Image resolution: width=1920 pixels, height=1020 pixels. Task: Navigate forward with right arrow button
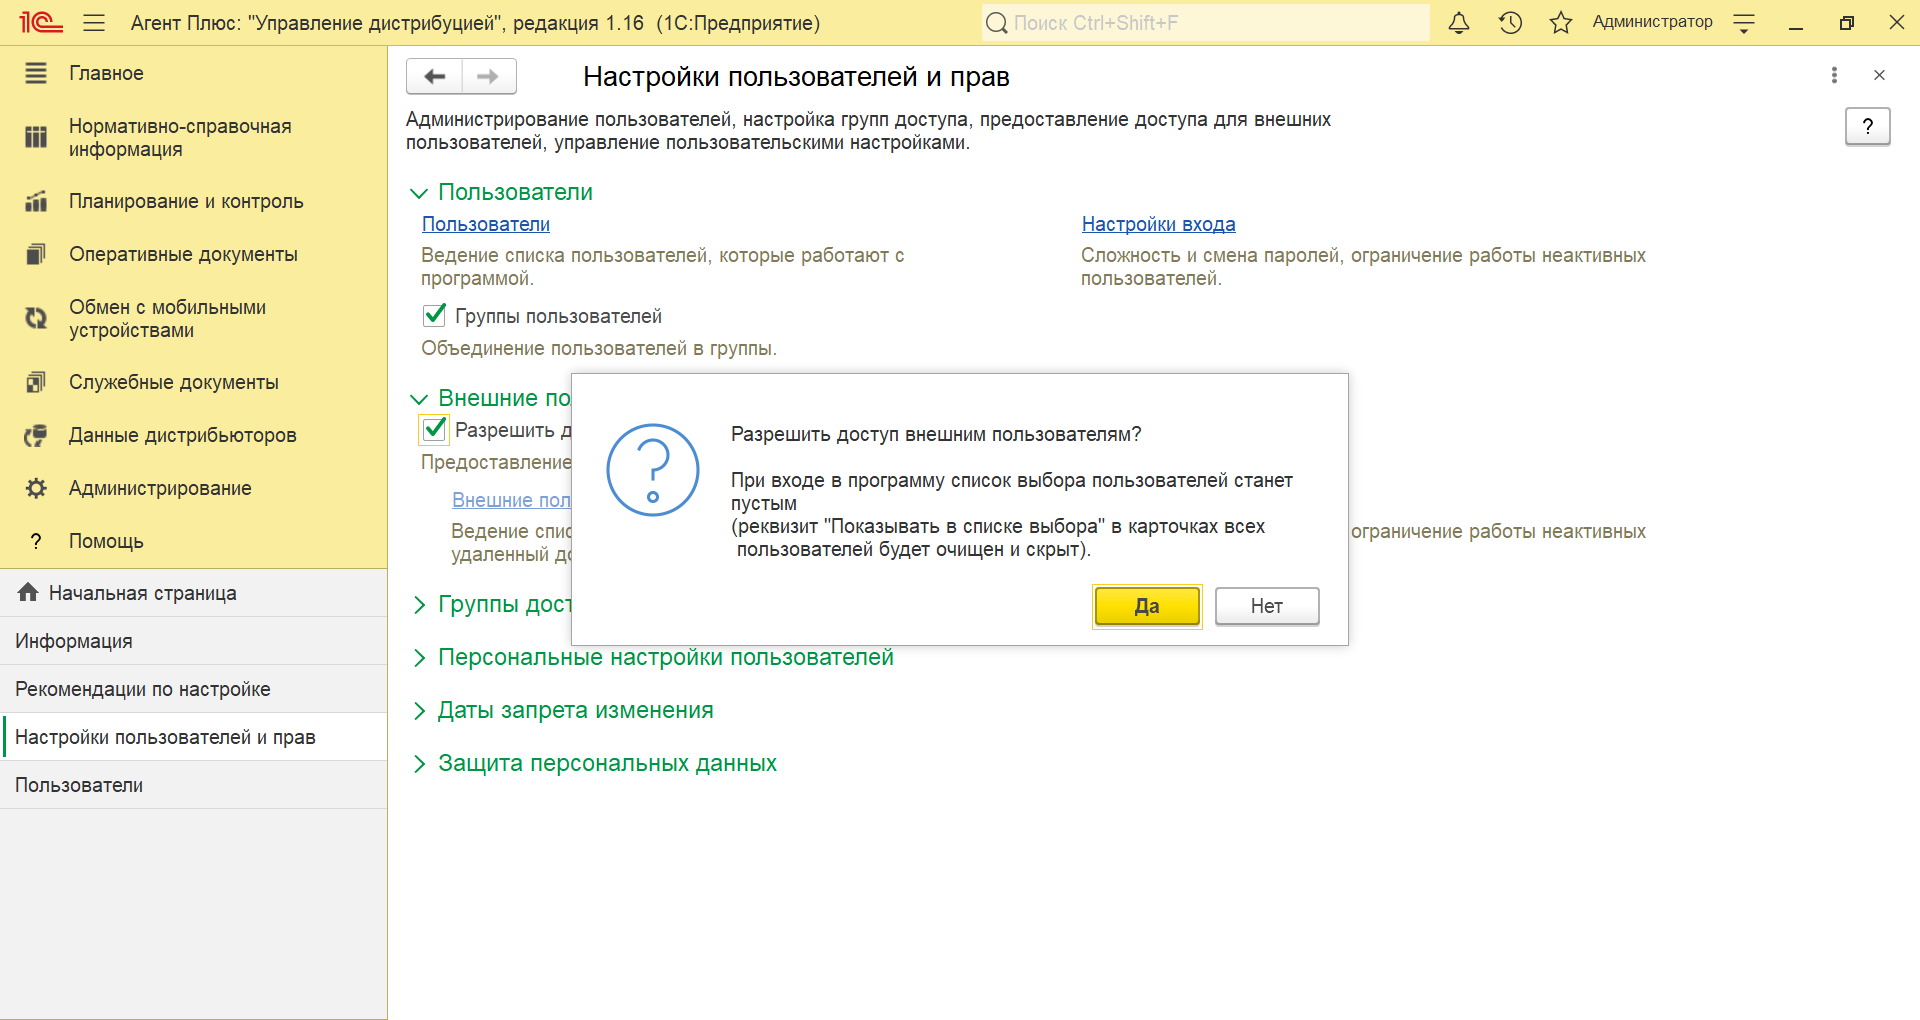(x=488, y=76)
